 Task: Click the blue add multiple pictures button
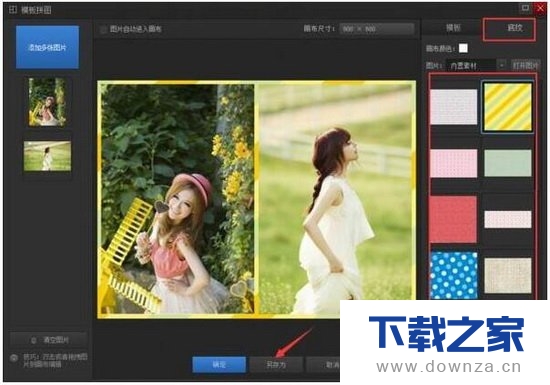point(47,47)
